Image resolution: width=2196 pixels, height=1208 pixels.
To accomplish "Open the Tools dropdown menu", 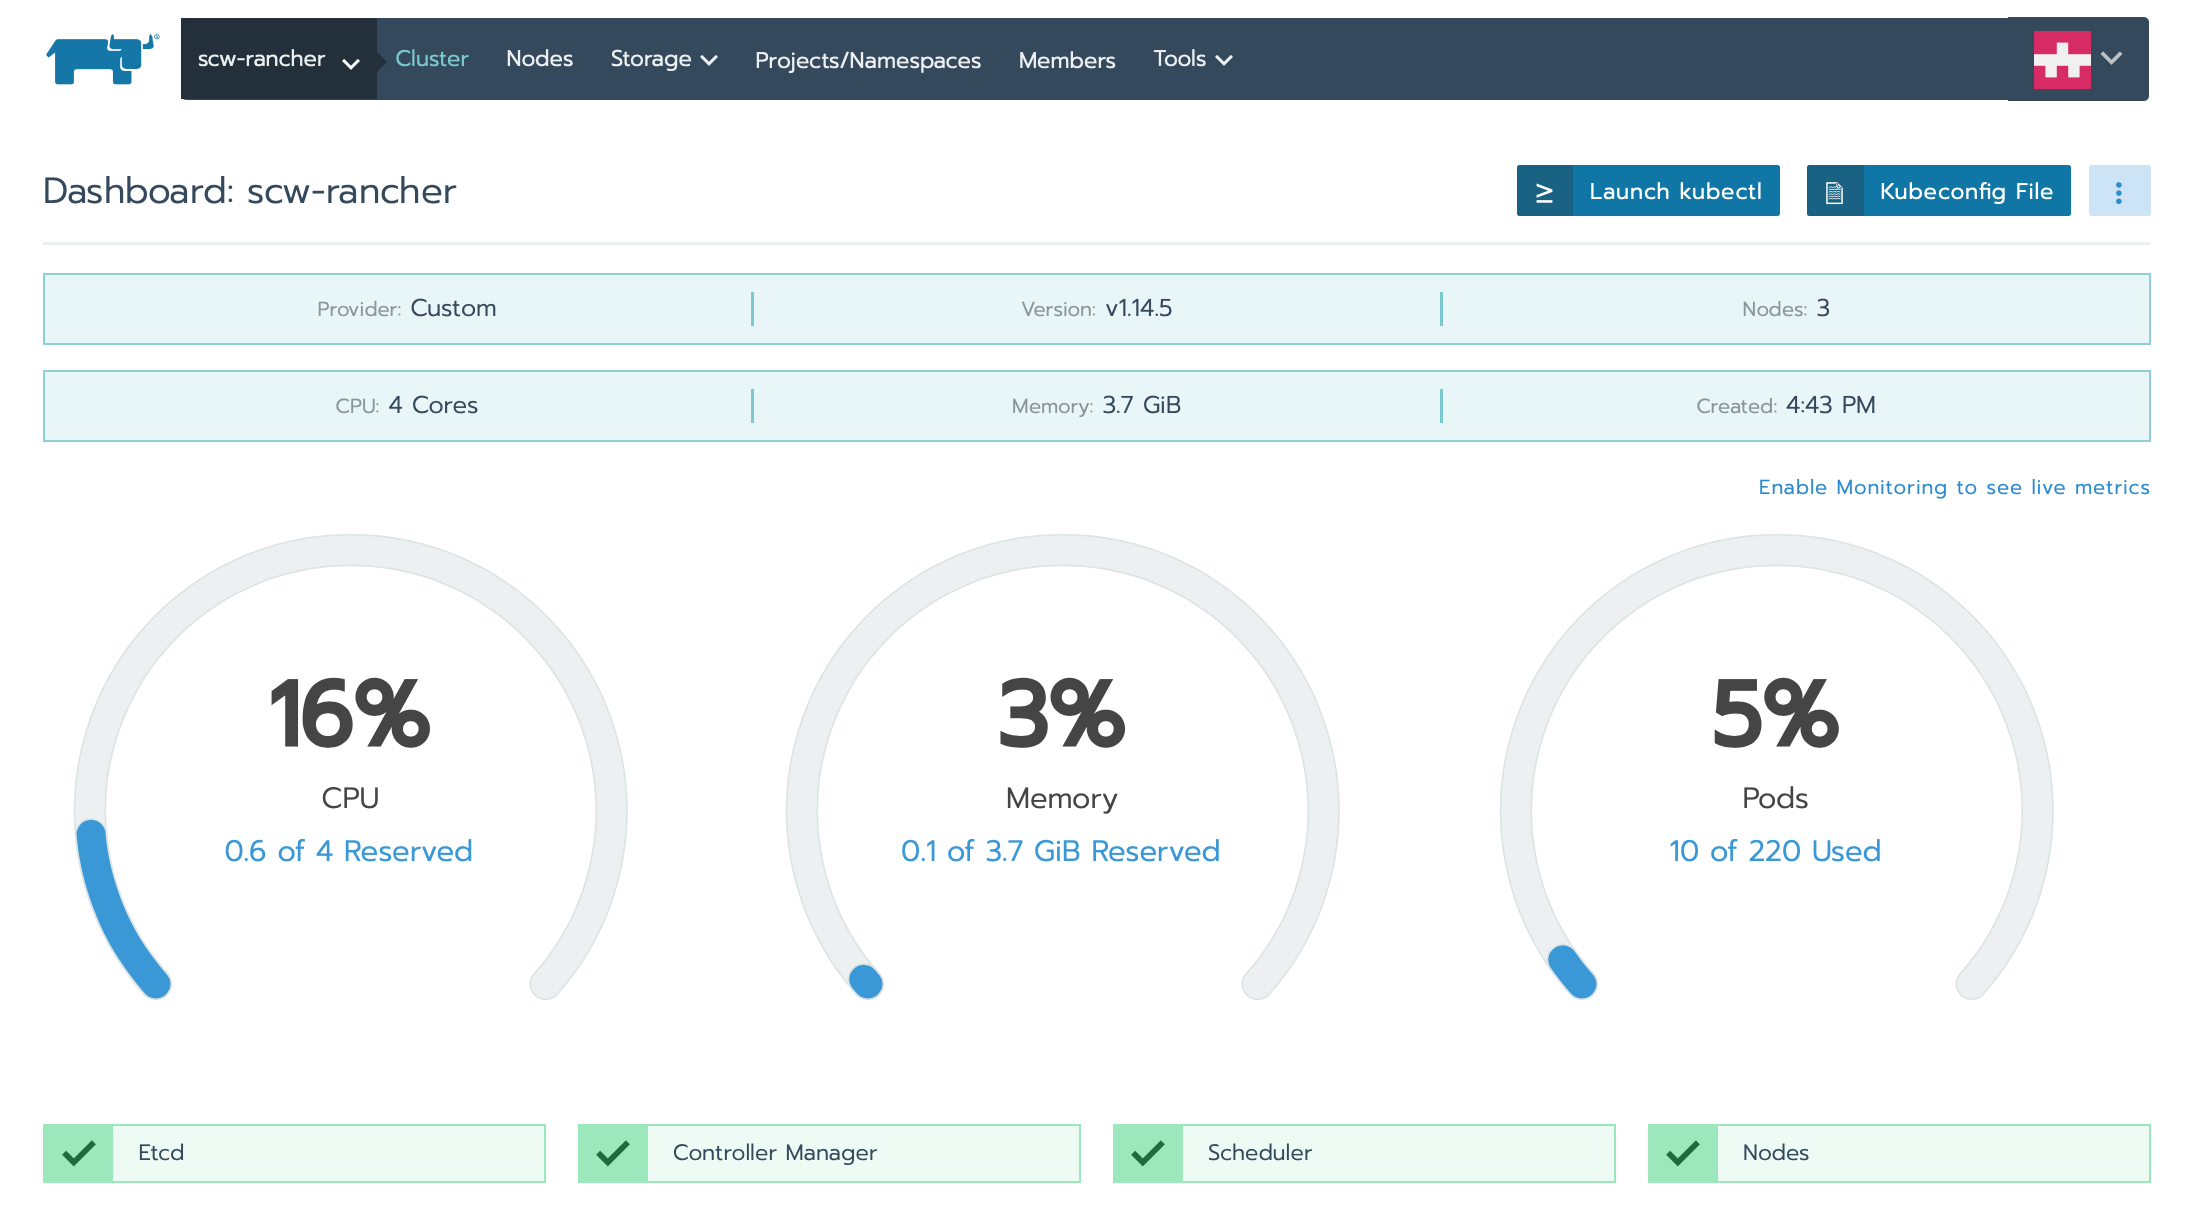I will click(1192, 59).
